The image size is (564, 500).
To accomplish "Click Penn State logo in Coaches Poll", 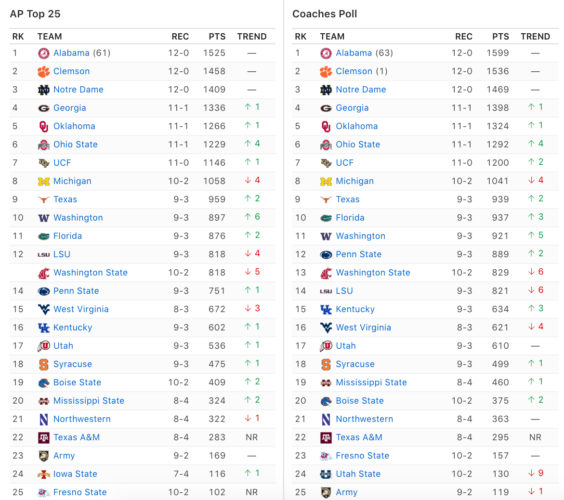I will click(326, 255).
